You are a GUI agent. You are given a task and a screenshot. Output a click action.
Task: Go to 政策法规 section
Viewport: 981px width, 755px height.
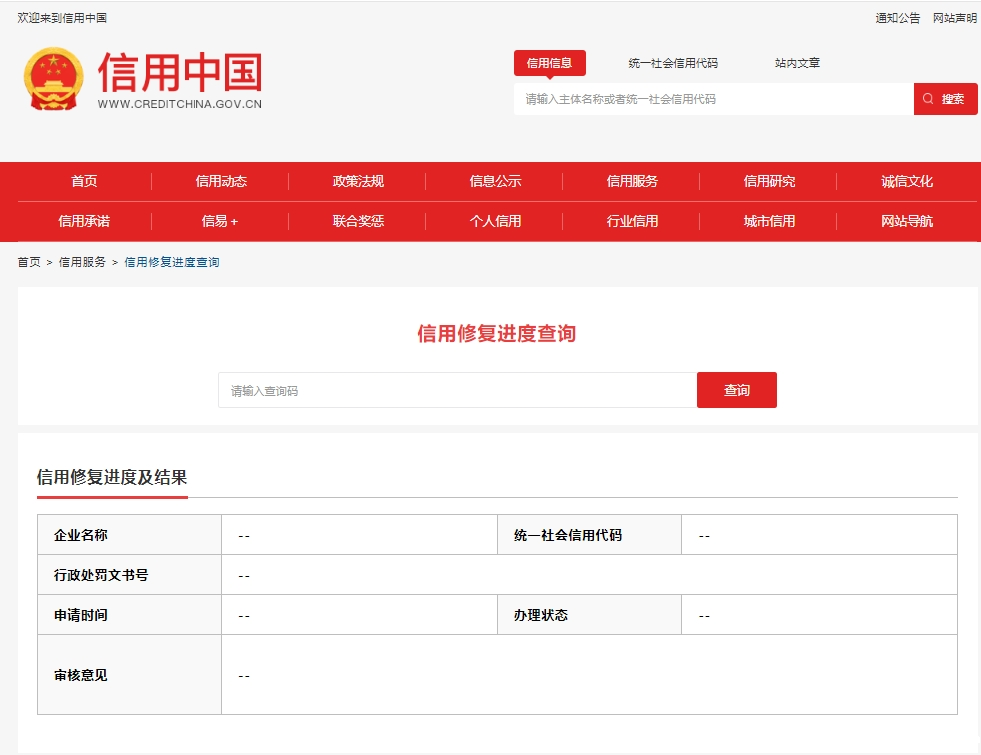[x=358, y=181]
